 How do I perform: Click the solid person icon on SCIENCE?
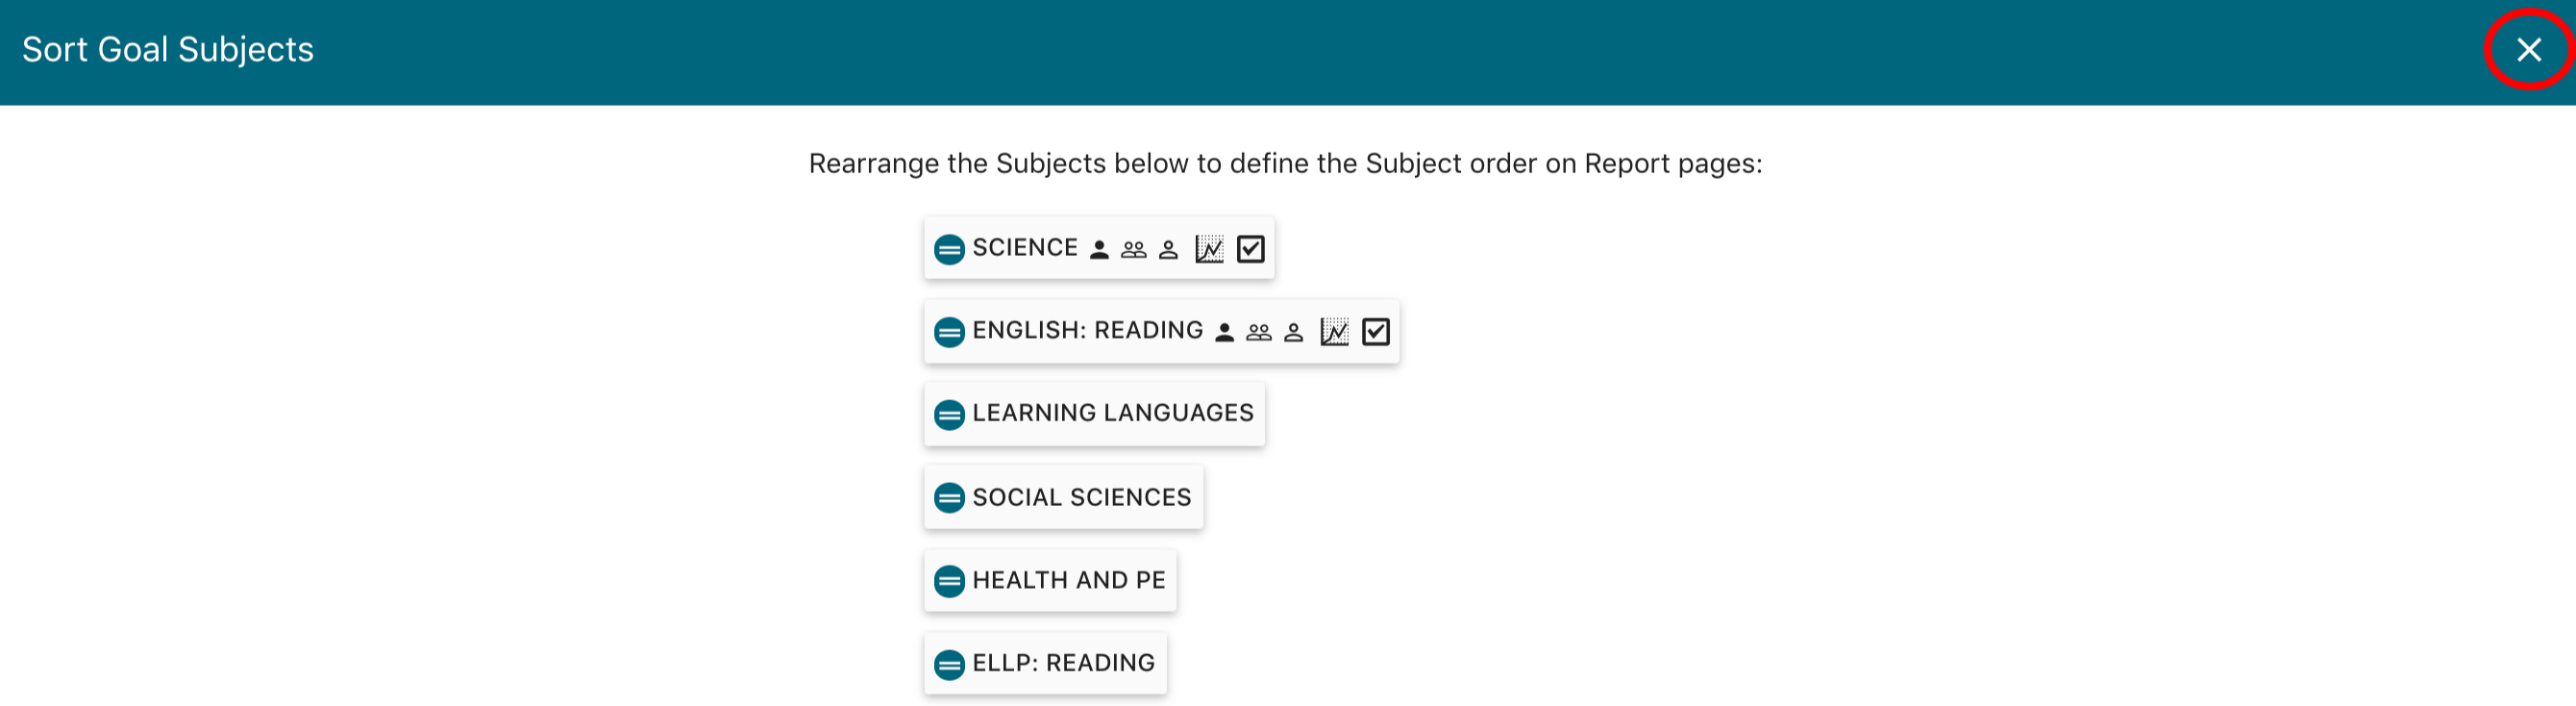coord(1099,249)
